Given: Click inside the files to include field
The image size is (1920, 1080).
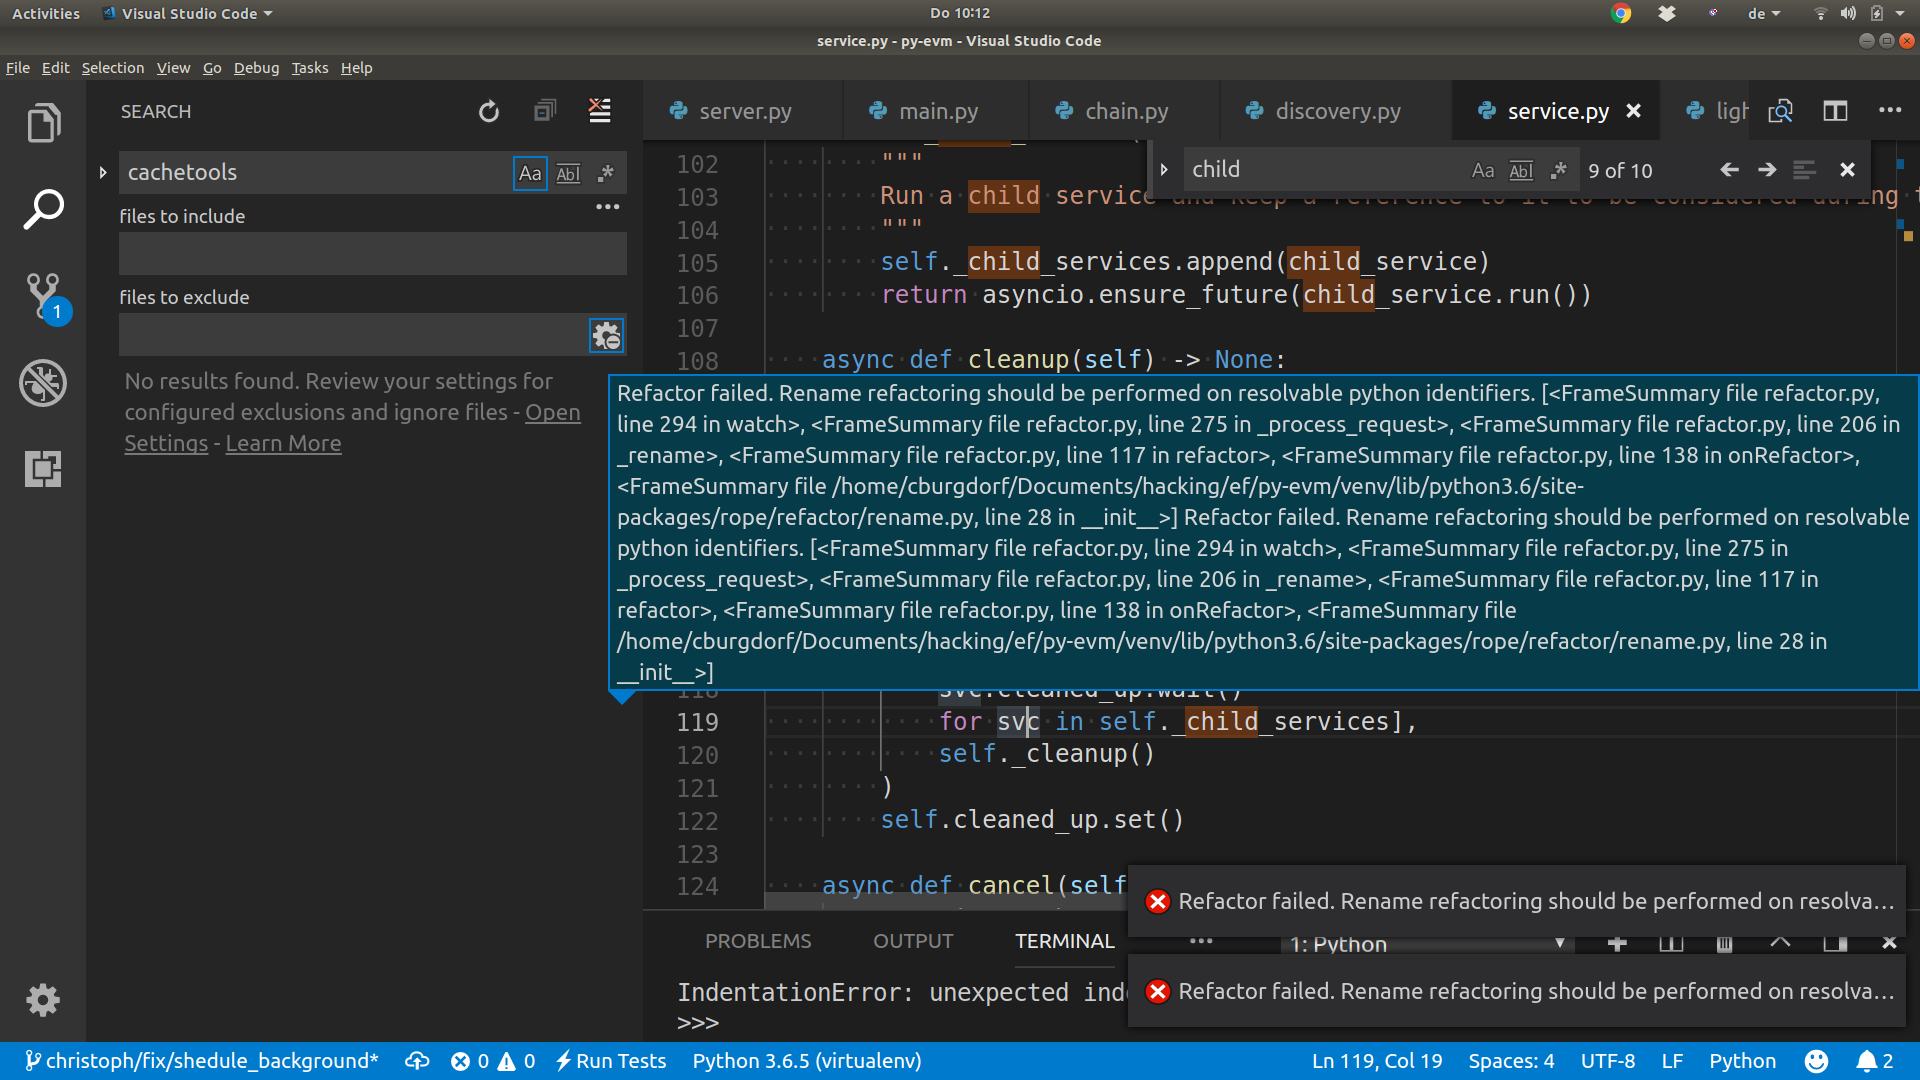Looking at the screenshot, I should (x=372, y=254).
